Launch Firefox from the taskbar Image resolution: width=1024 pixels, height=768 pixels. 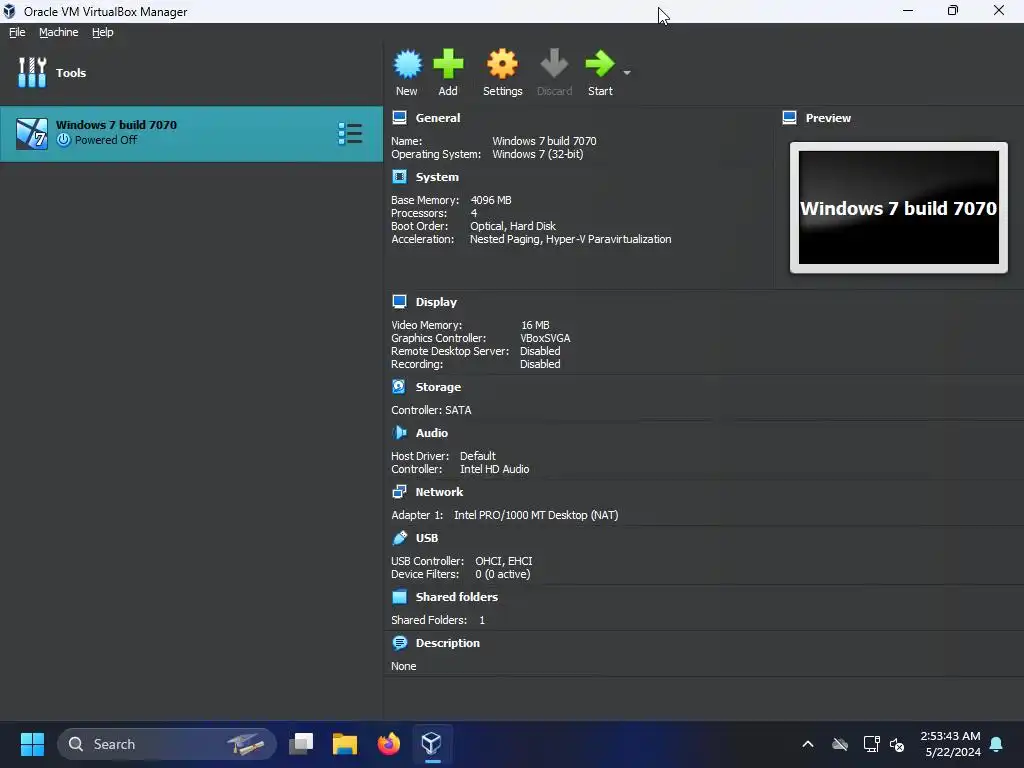(389, 744)
